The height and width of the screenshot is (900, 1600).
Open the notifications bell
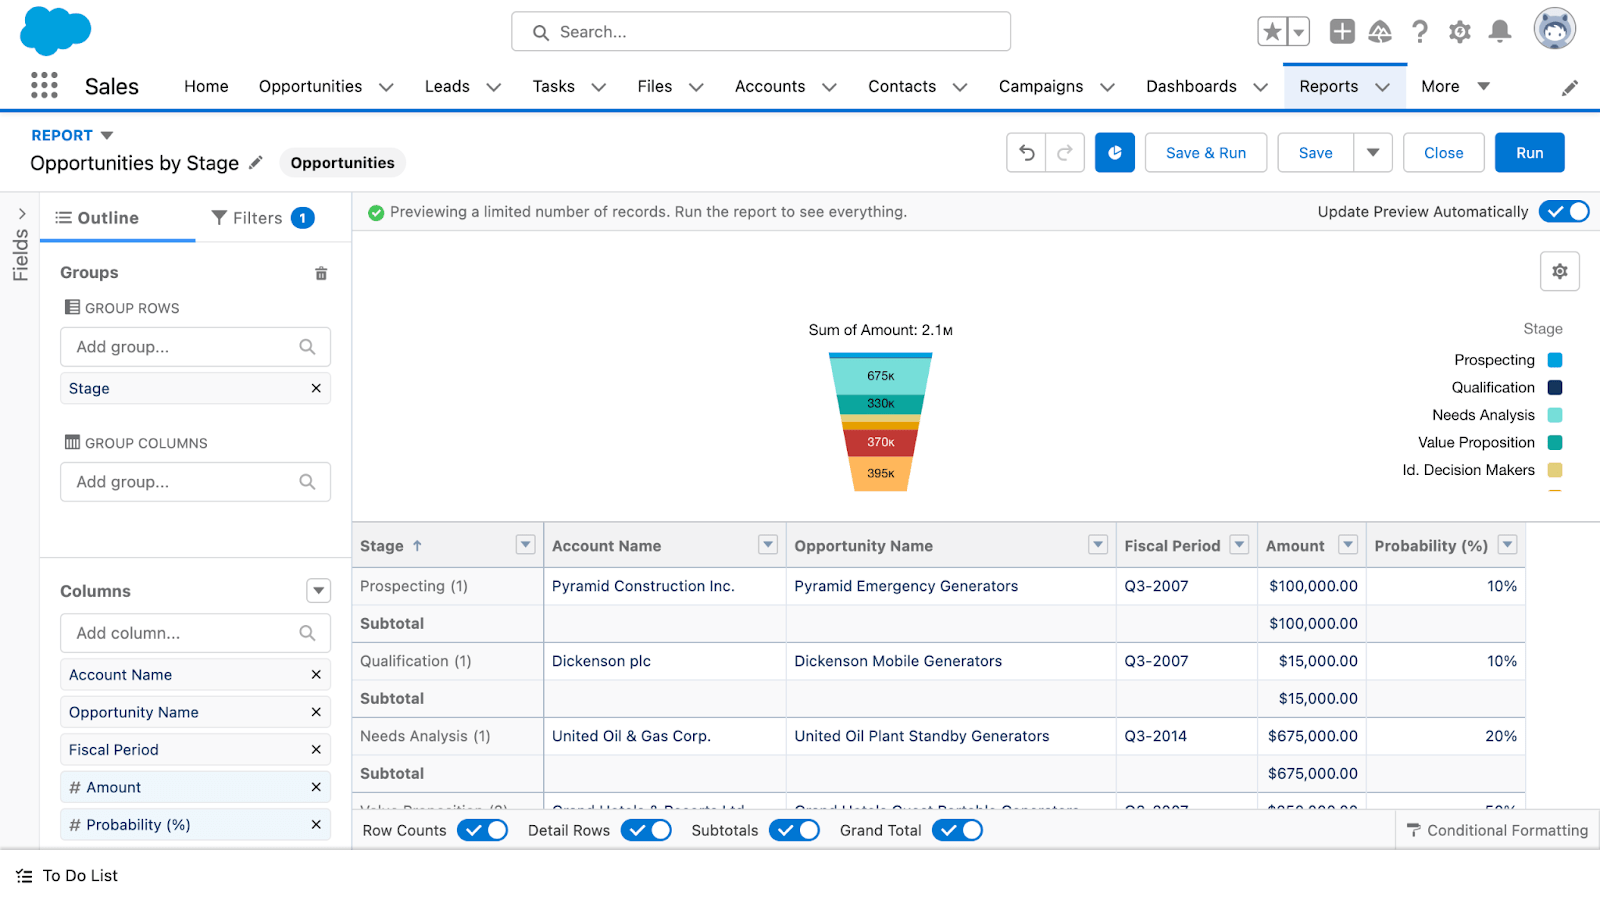point(1500,32)
